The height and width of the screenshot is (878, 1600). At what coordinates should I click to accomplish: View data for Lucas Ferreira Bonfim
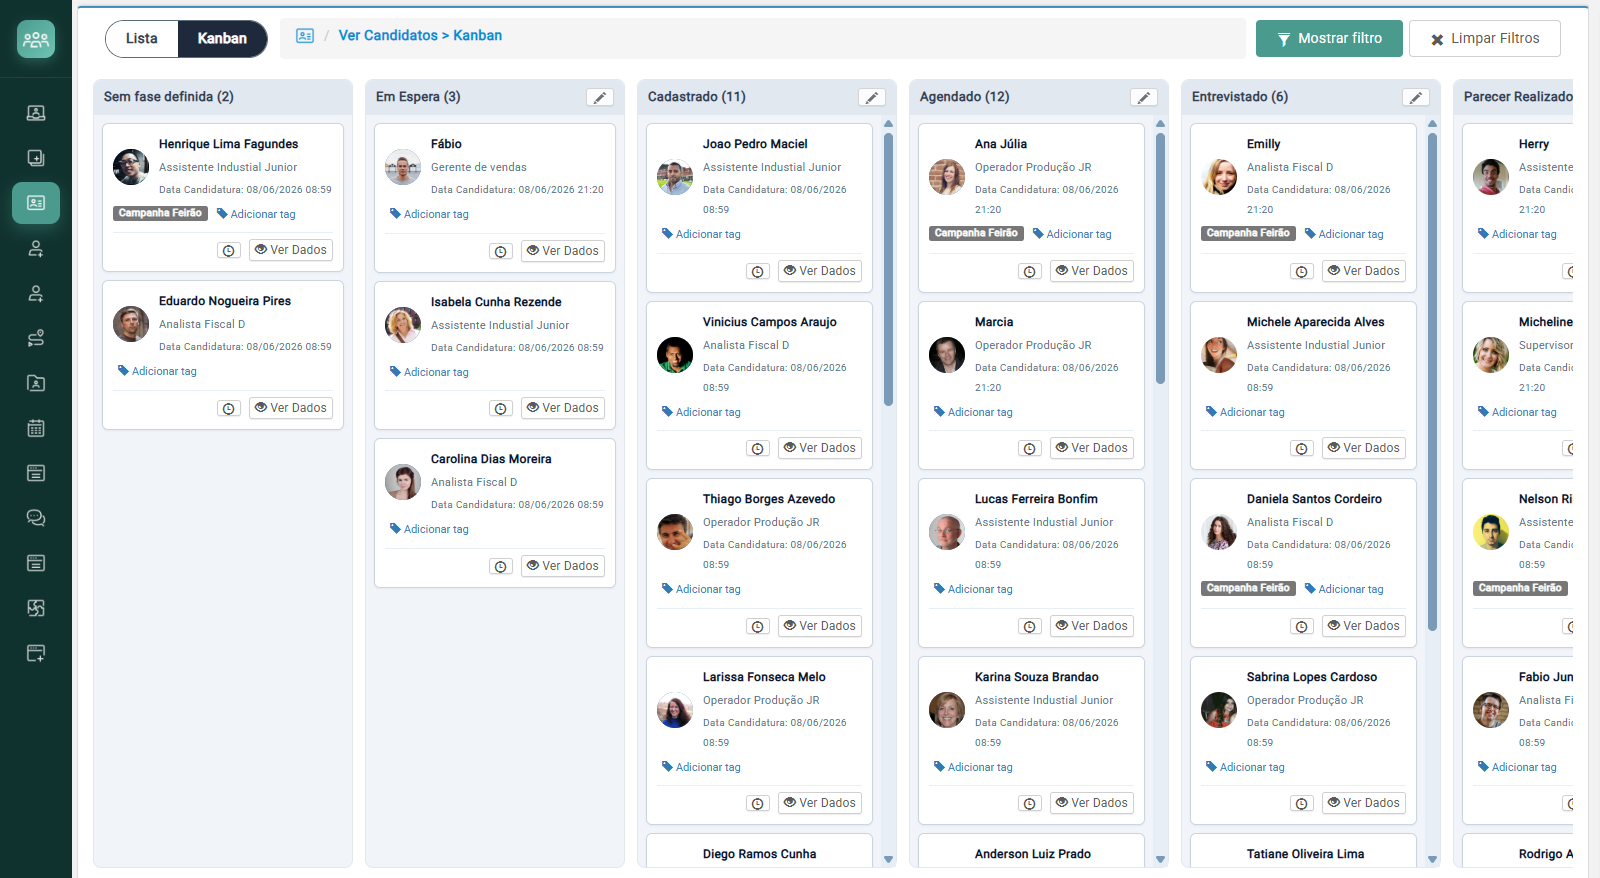1091,626
